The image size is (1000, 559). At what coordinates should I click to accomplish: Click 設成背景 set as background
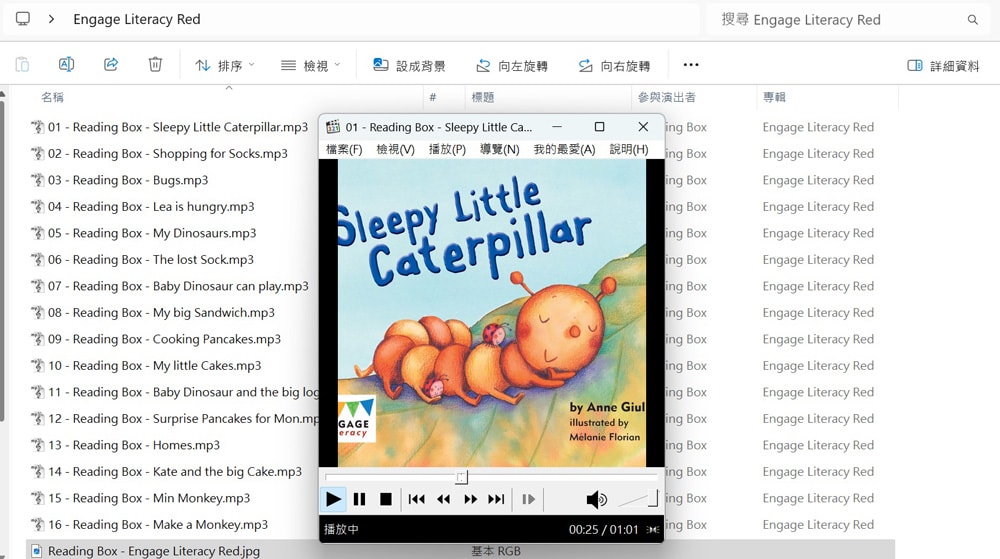pyautogui.click(x=409, y=65)
